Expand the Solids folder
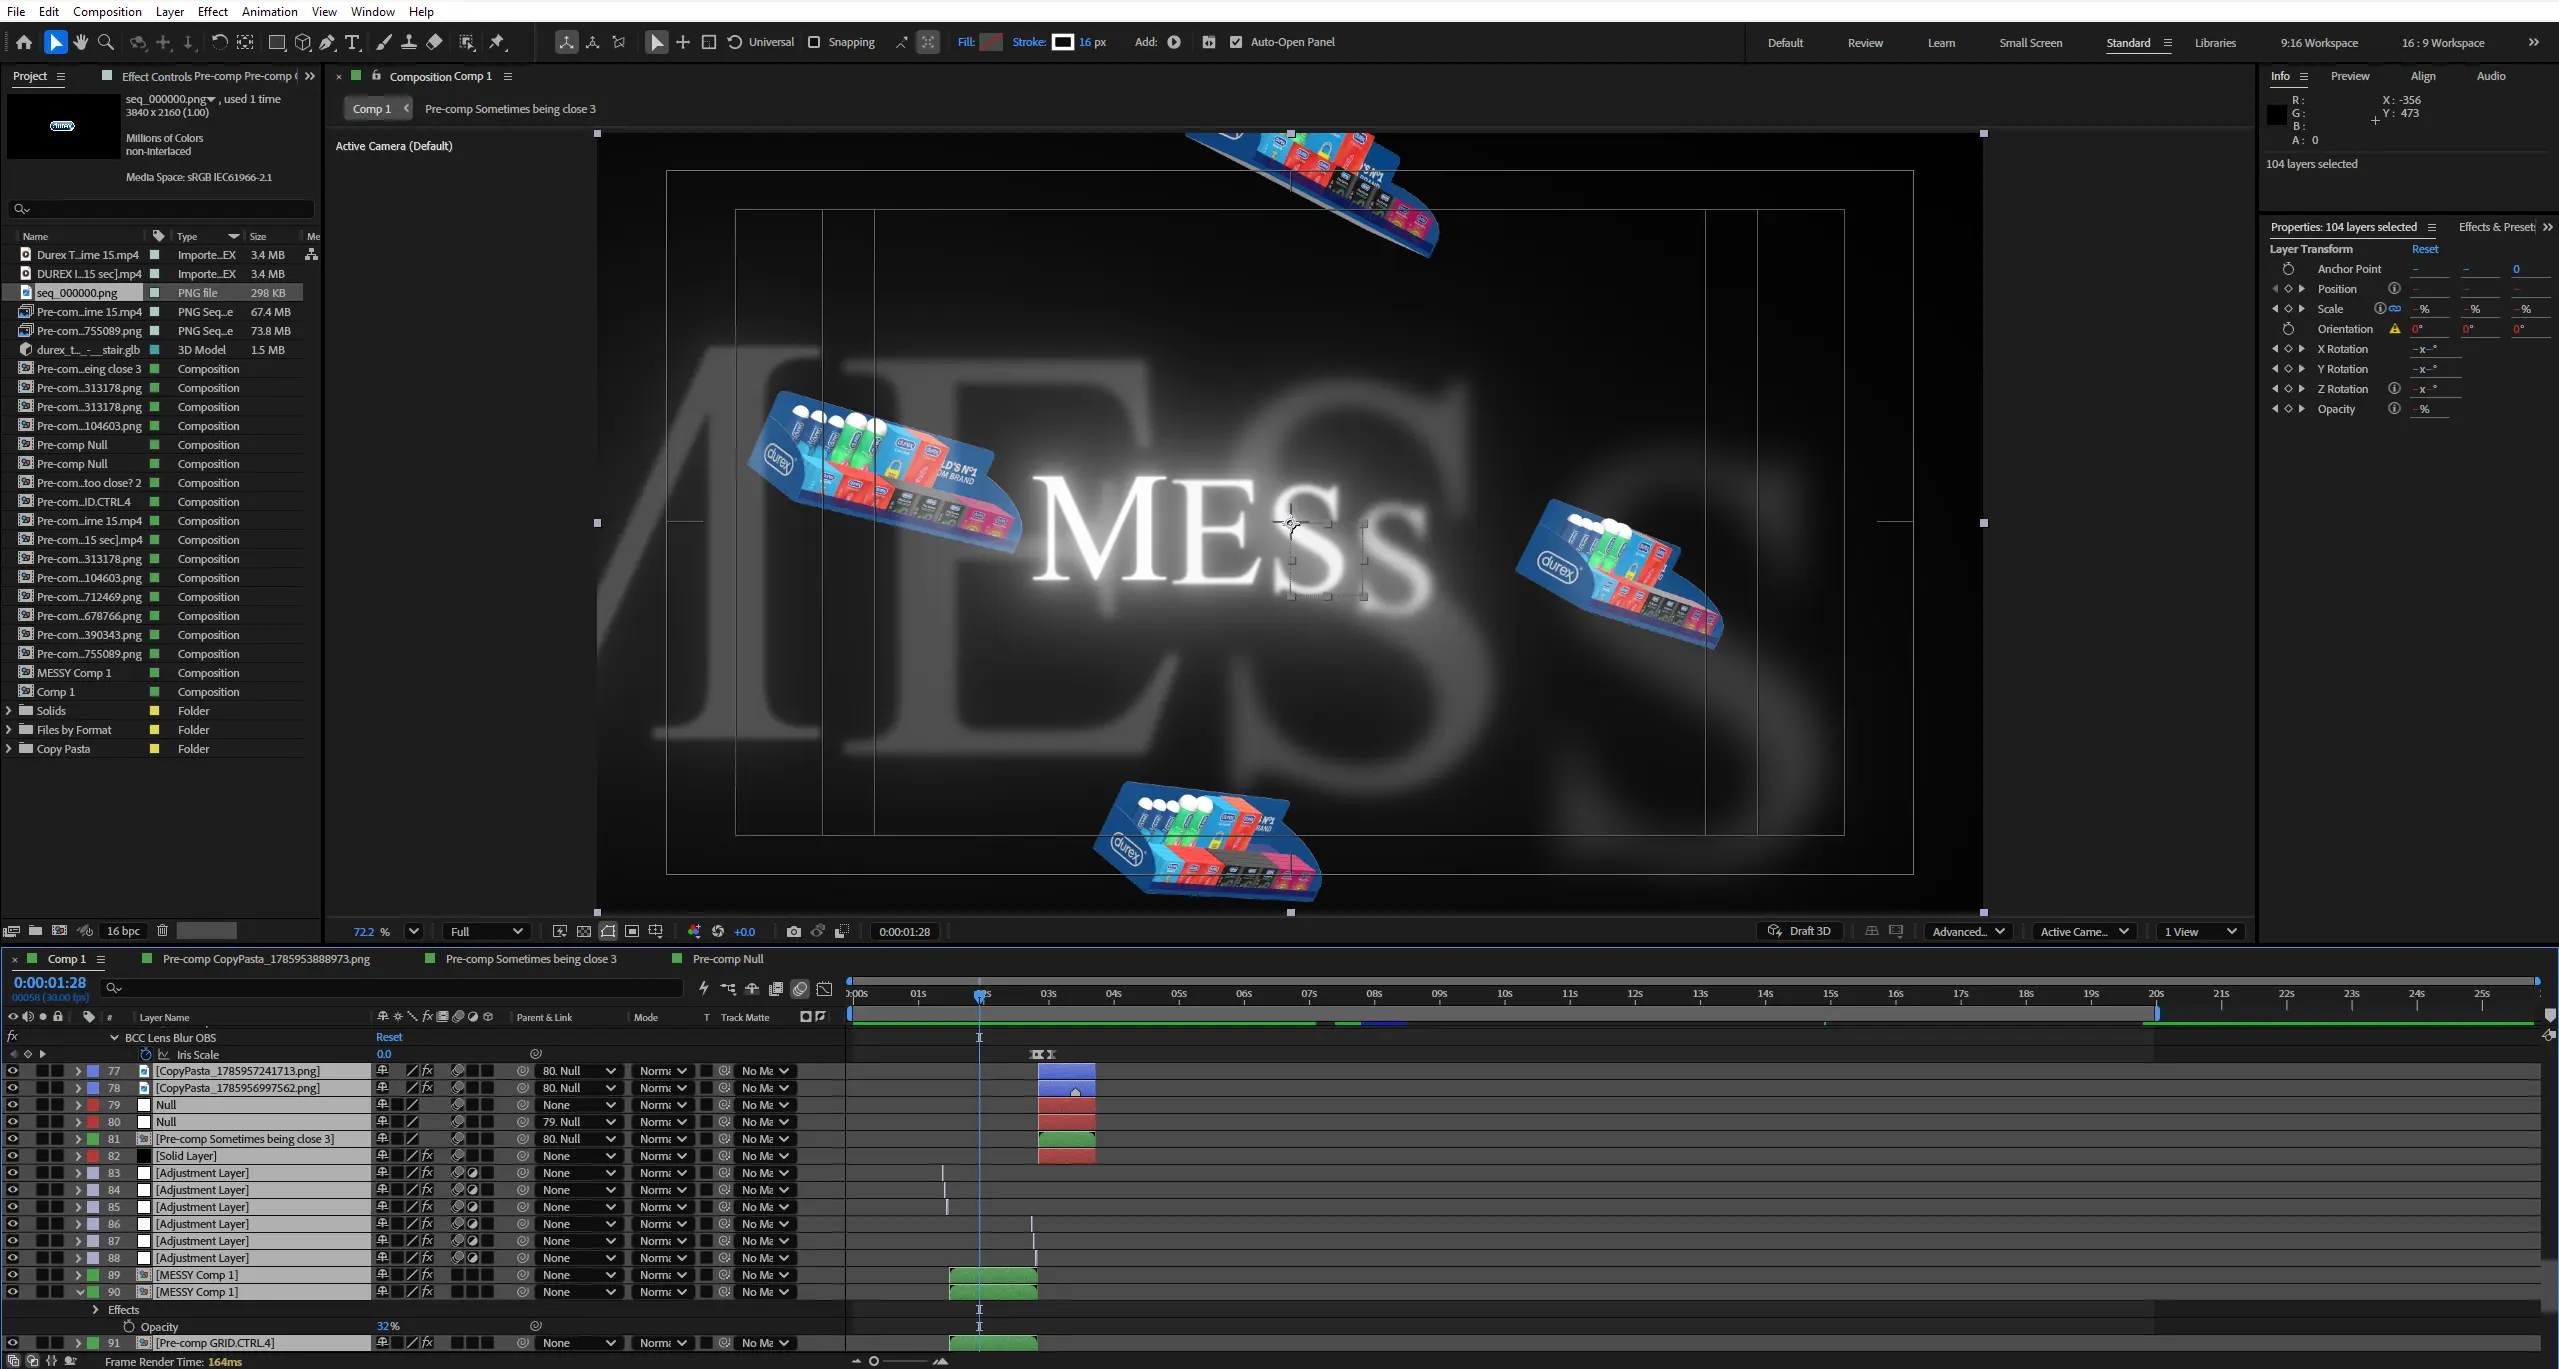Viewport: 2559px width, 1369px height. (x=9, y=711)
